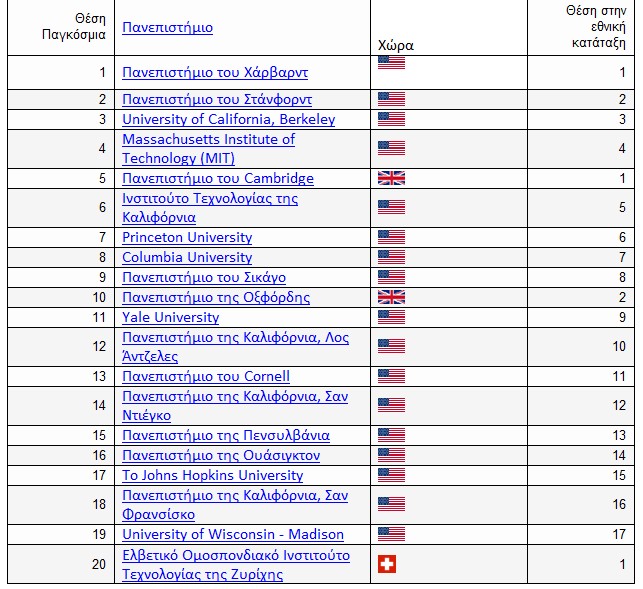Open Princeton University link
Screen dimensions: 643x589
(x=187, y=237)
